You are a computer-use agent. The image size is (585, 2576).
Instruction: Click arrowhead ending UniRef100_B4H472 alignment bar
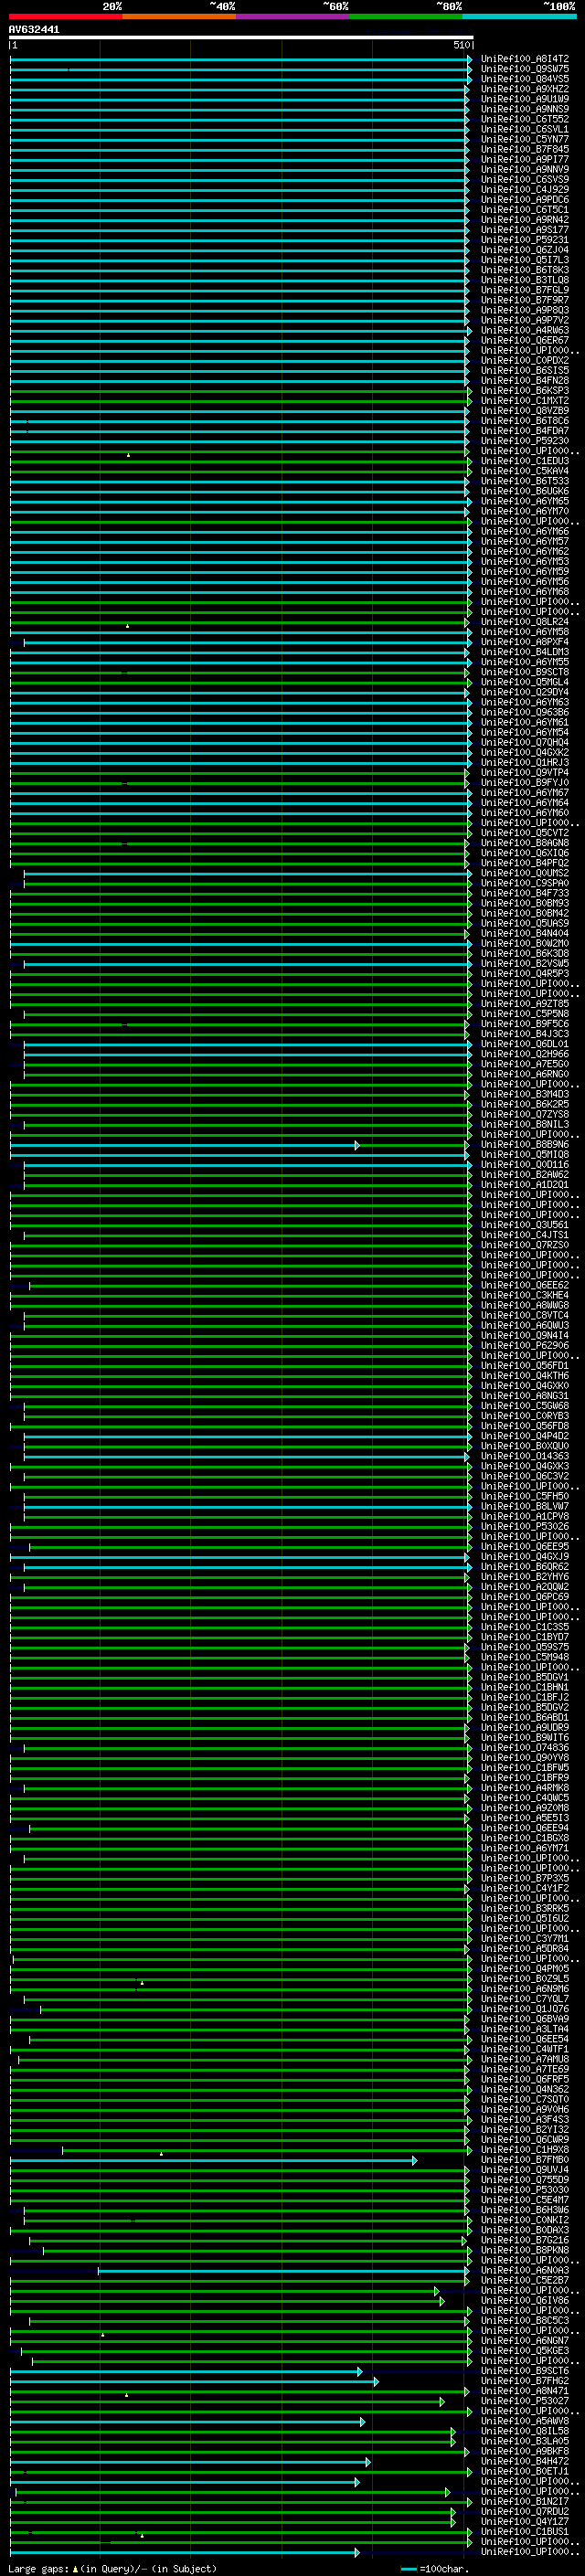pos(368,2462)
